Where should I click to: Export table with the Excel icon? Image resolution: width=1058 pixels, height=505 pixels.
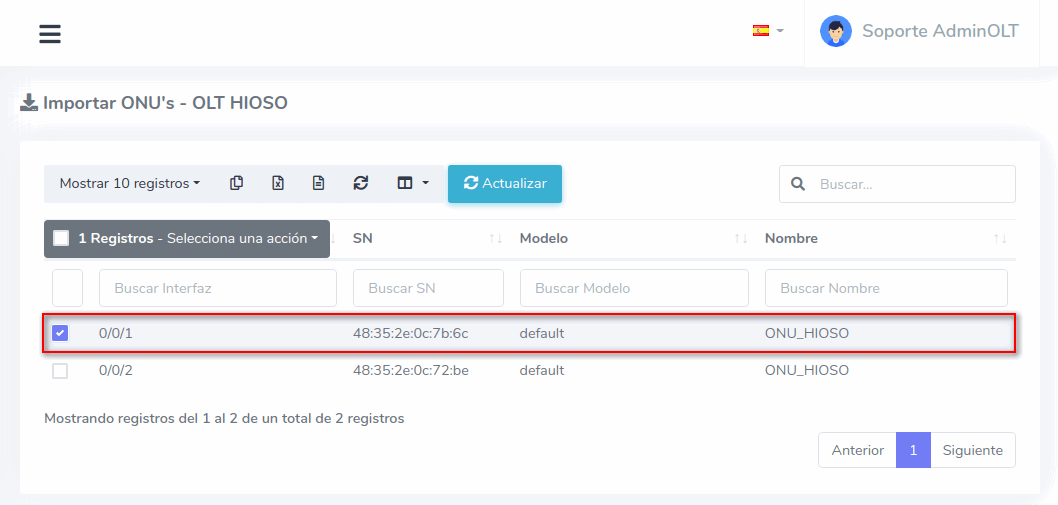278,183
